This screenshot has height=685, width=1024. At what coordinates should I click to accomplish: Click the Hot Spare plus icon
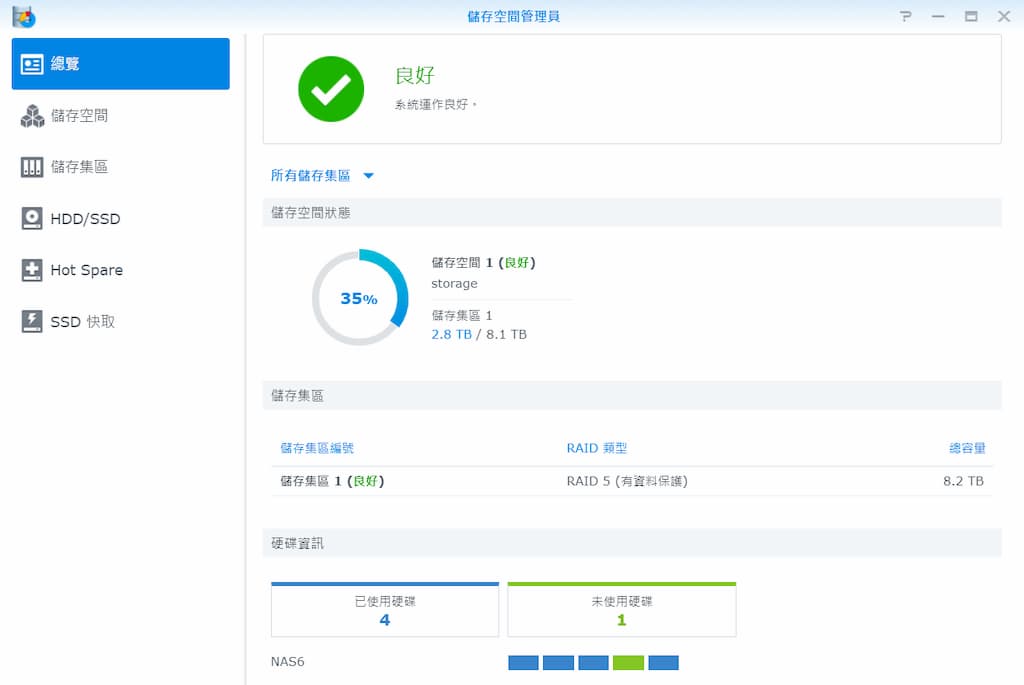coord(32,270)
